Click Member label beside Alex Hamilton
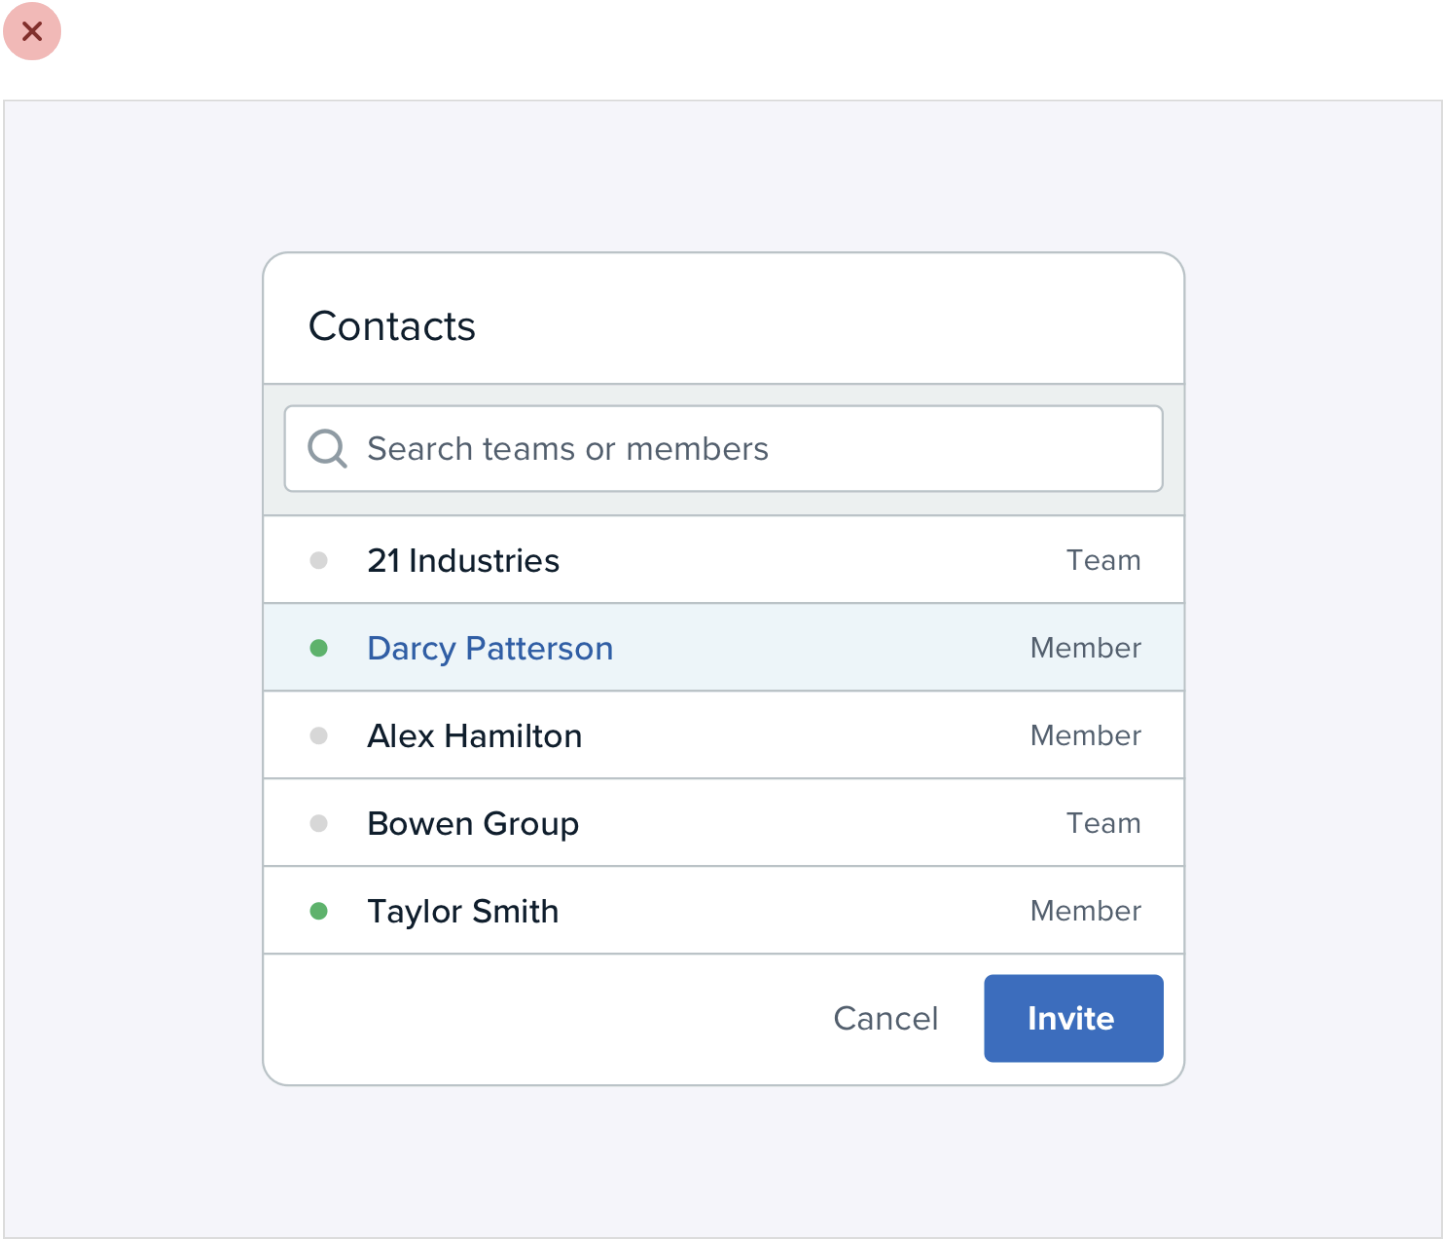Viewport: 1446px width, 1244px height. point(1085,736)
